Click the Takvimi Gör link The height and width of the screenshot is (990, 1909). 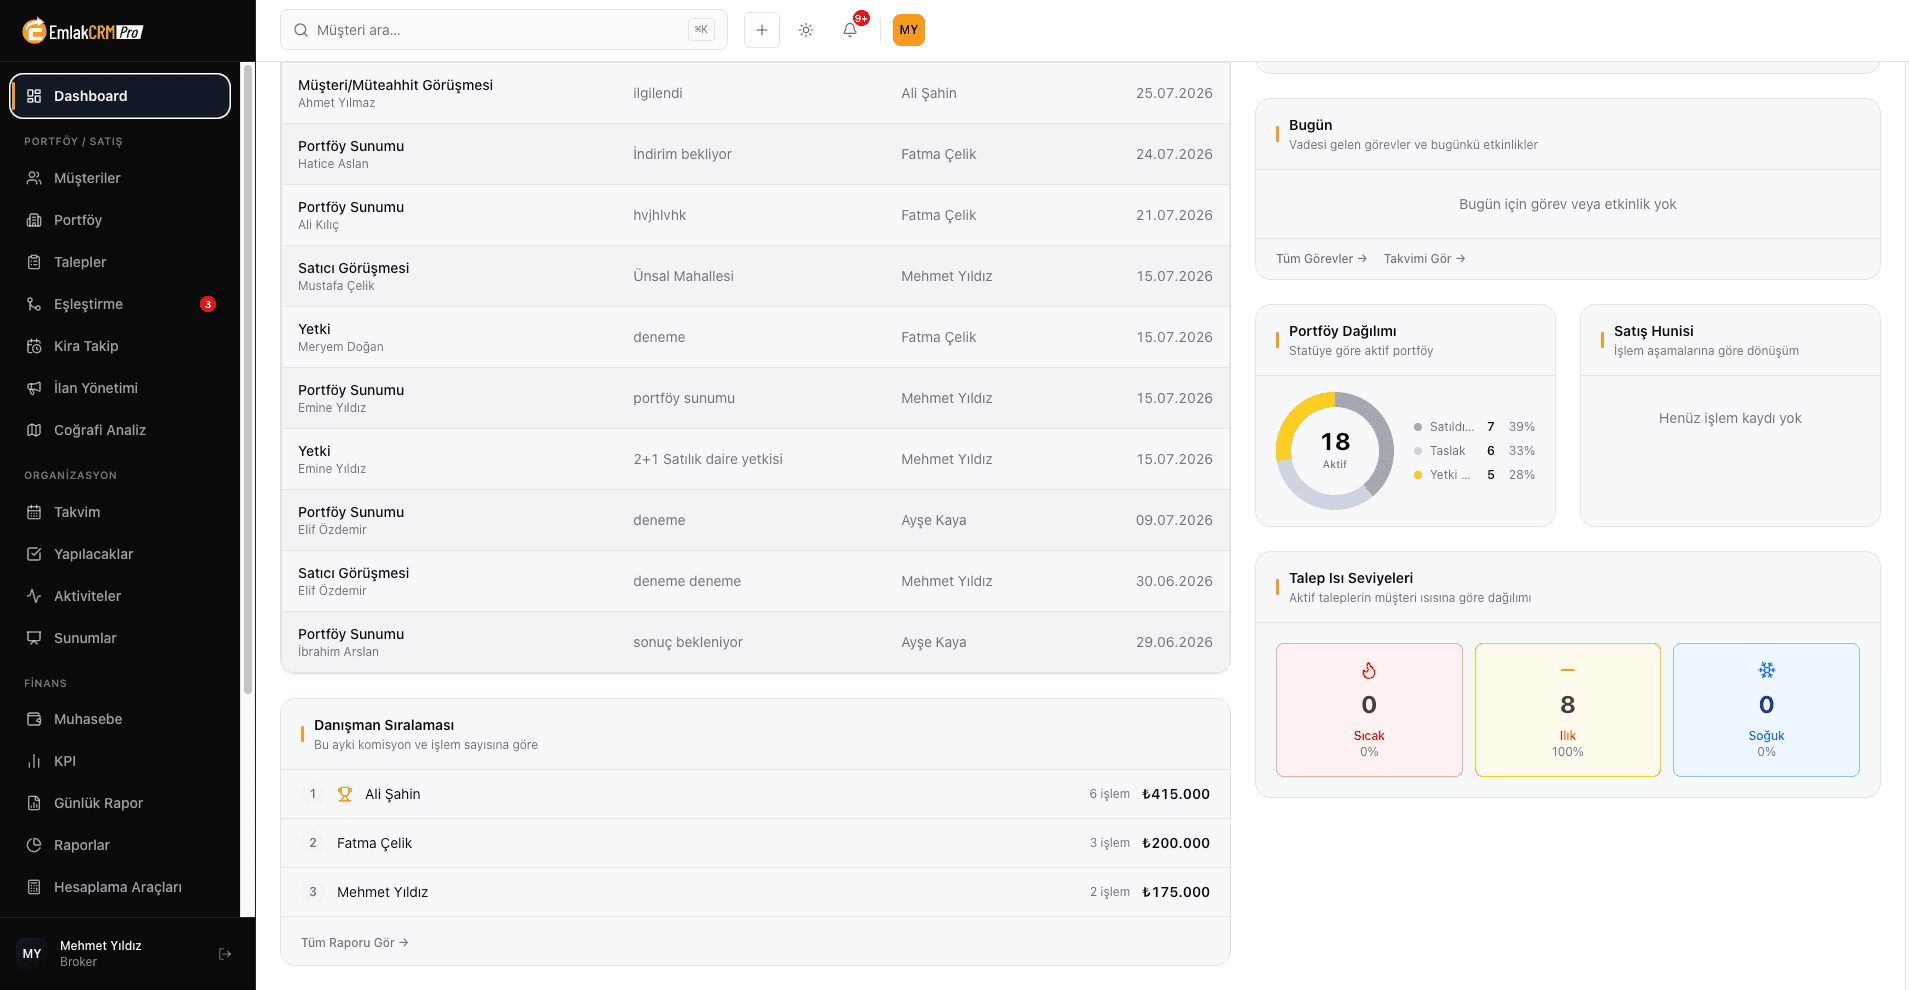[x=1425, y=259]
